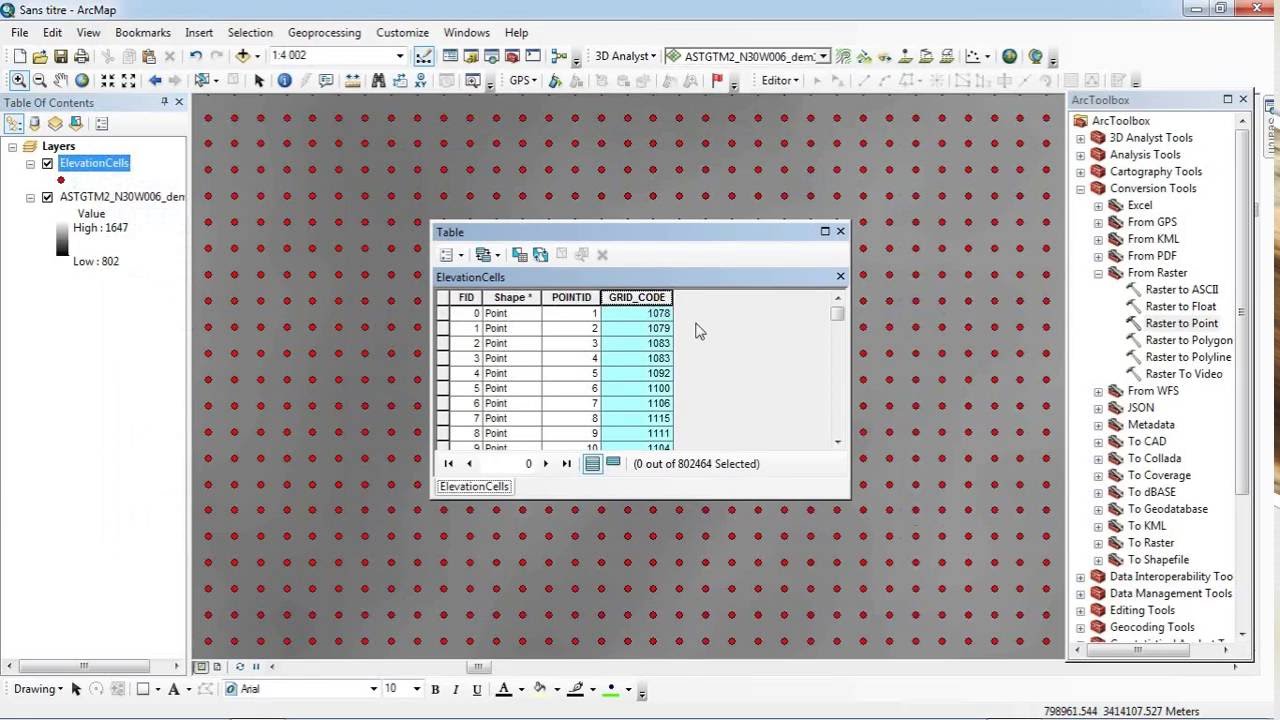
Task: Open the Windows menu
Action: 467,32
